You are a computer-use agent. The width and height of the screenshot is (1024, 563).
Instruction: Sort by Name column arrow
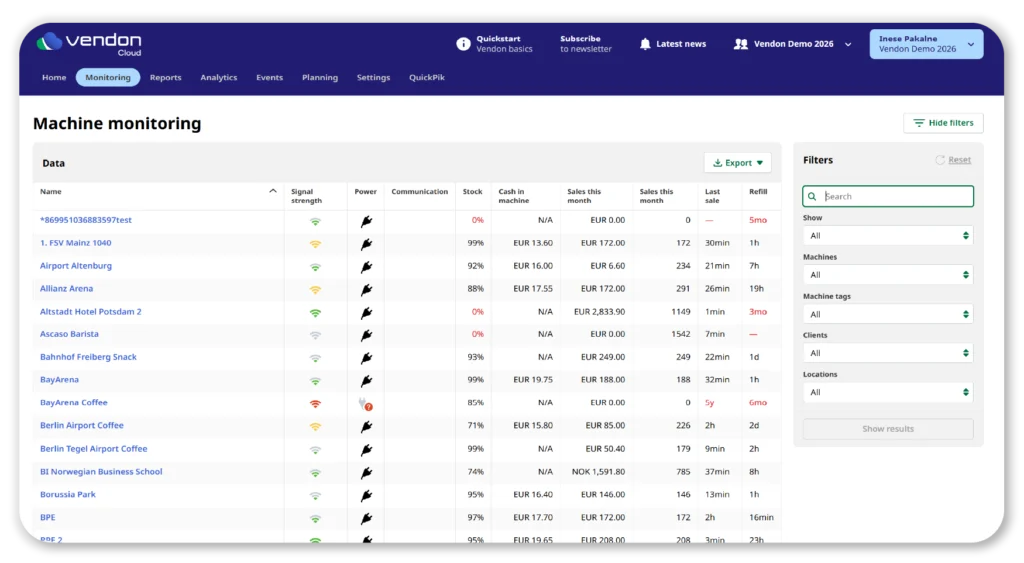click(273, 191)
